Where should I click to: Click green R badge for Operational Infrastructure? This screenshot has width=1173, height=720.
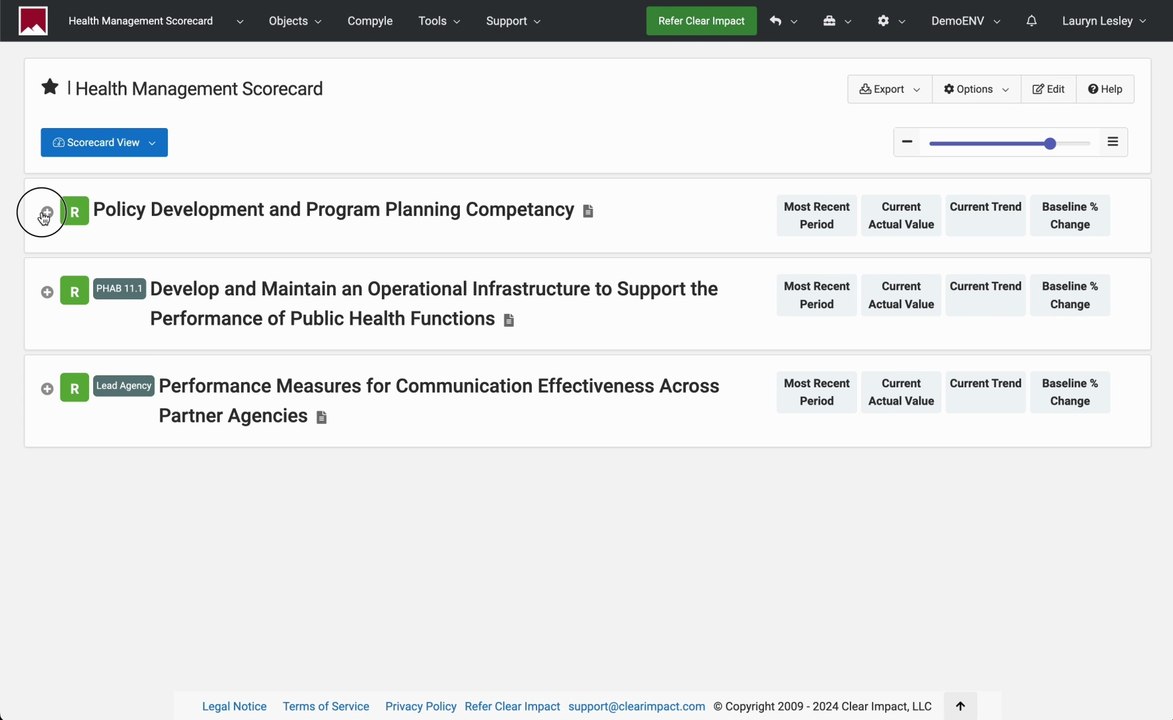click(x=75, y=290)
